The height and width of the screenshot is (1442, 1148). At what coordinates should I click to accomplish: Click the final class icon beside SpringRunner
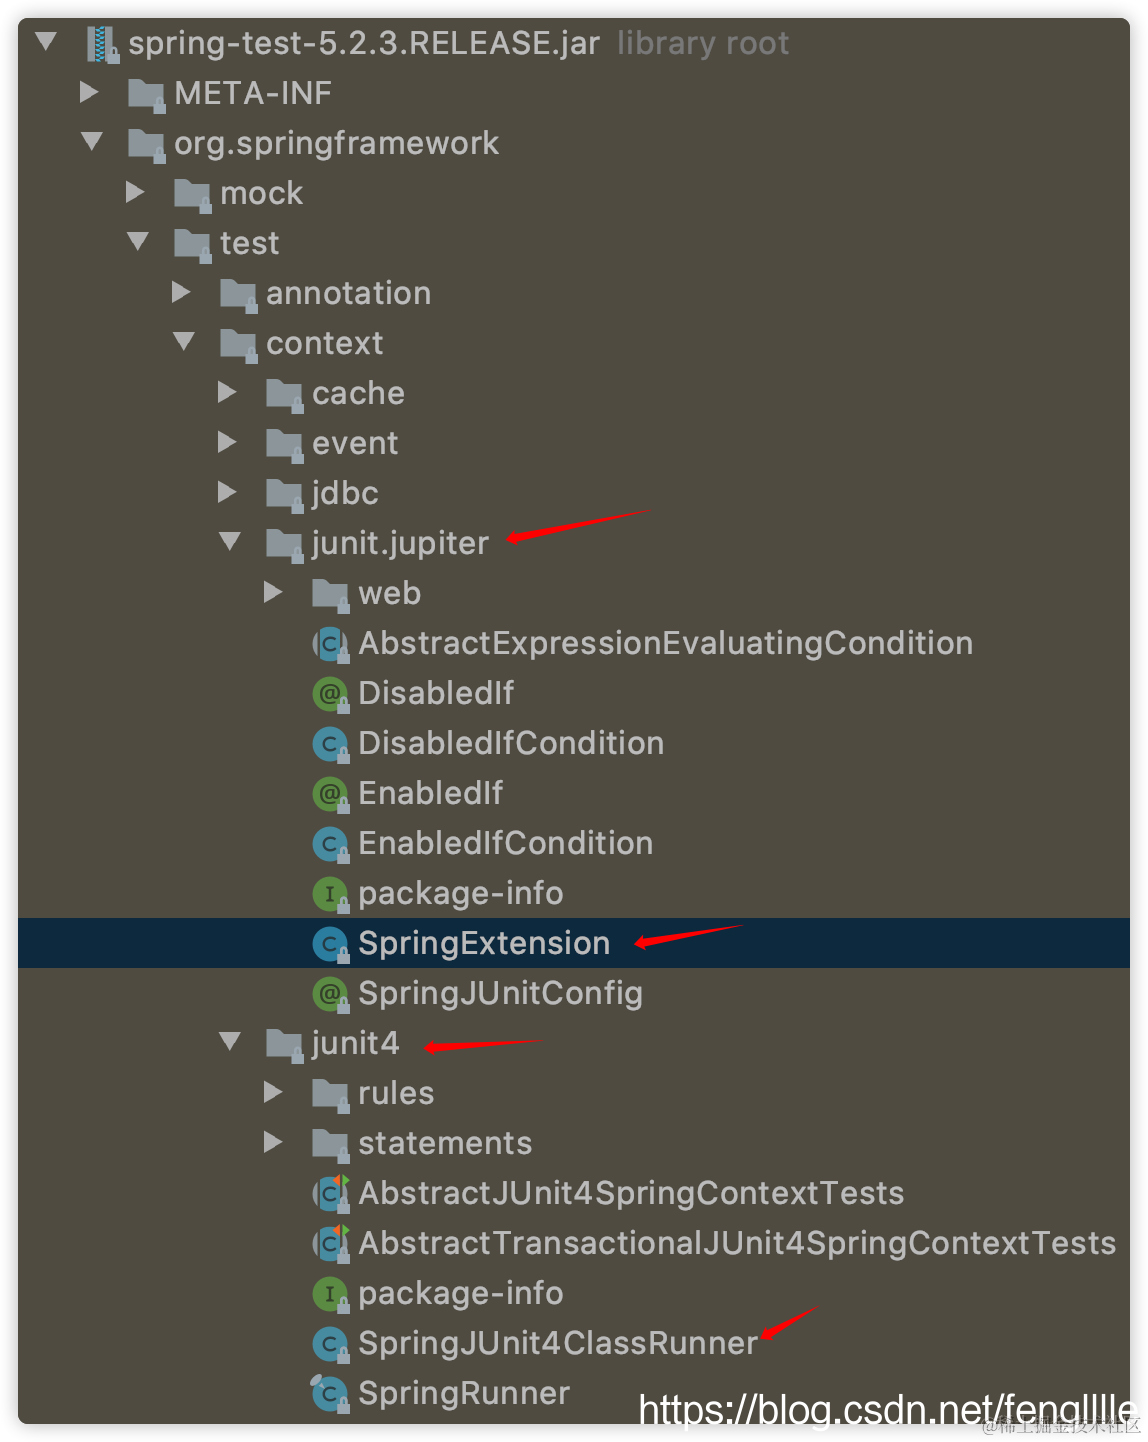pyautogui.click(x=330, y=1393)
